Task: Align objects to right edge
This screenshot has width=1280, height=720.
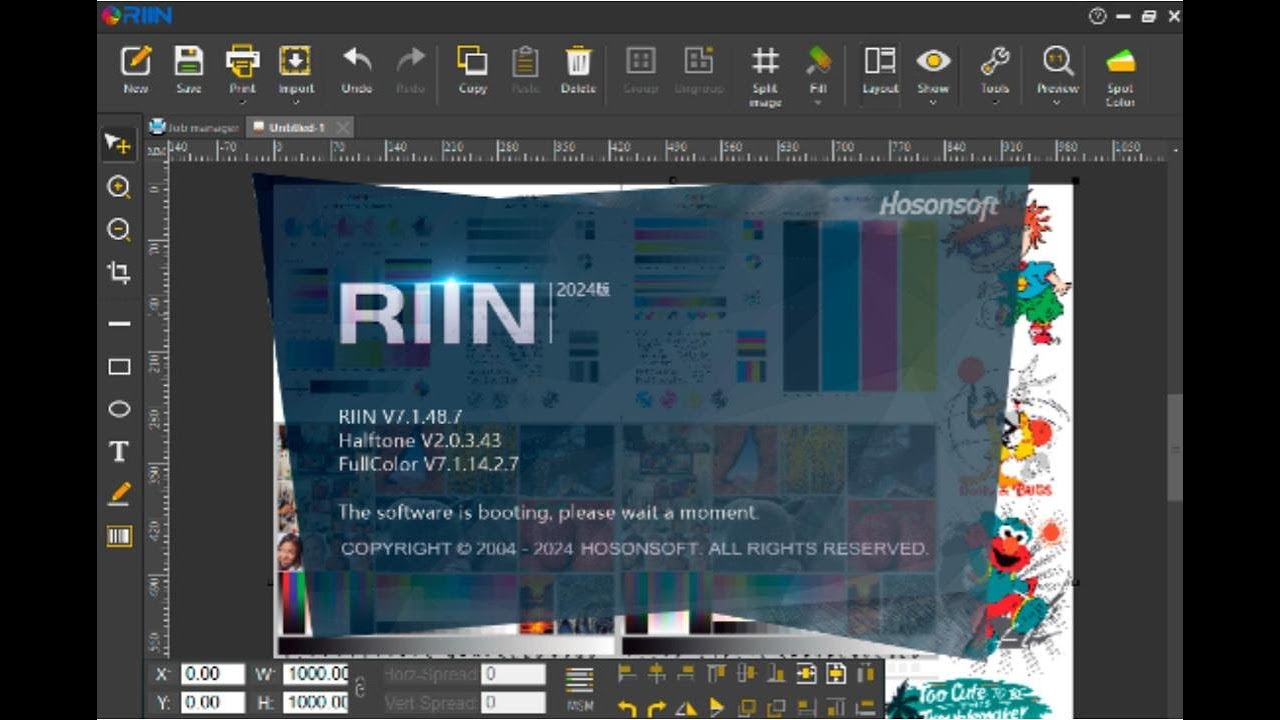Action: tap(686, 674)
